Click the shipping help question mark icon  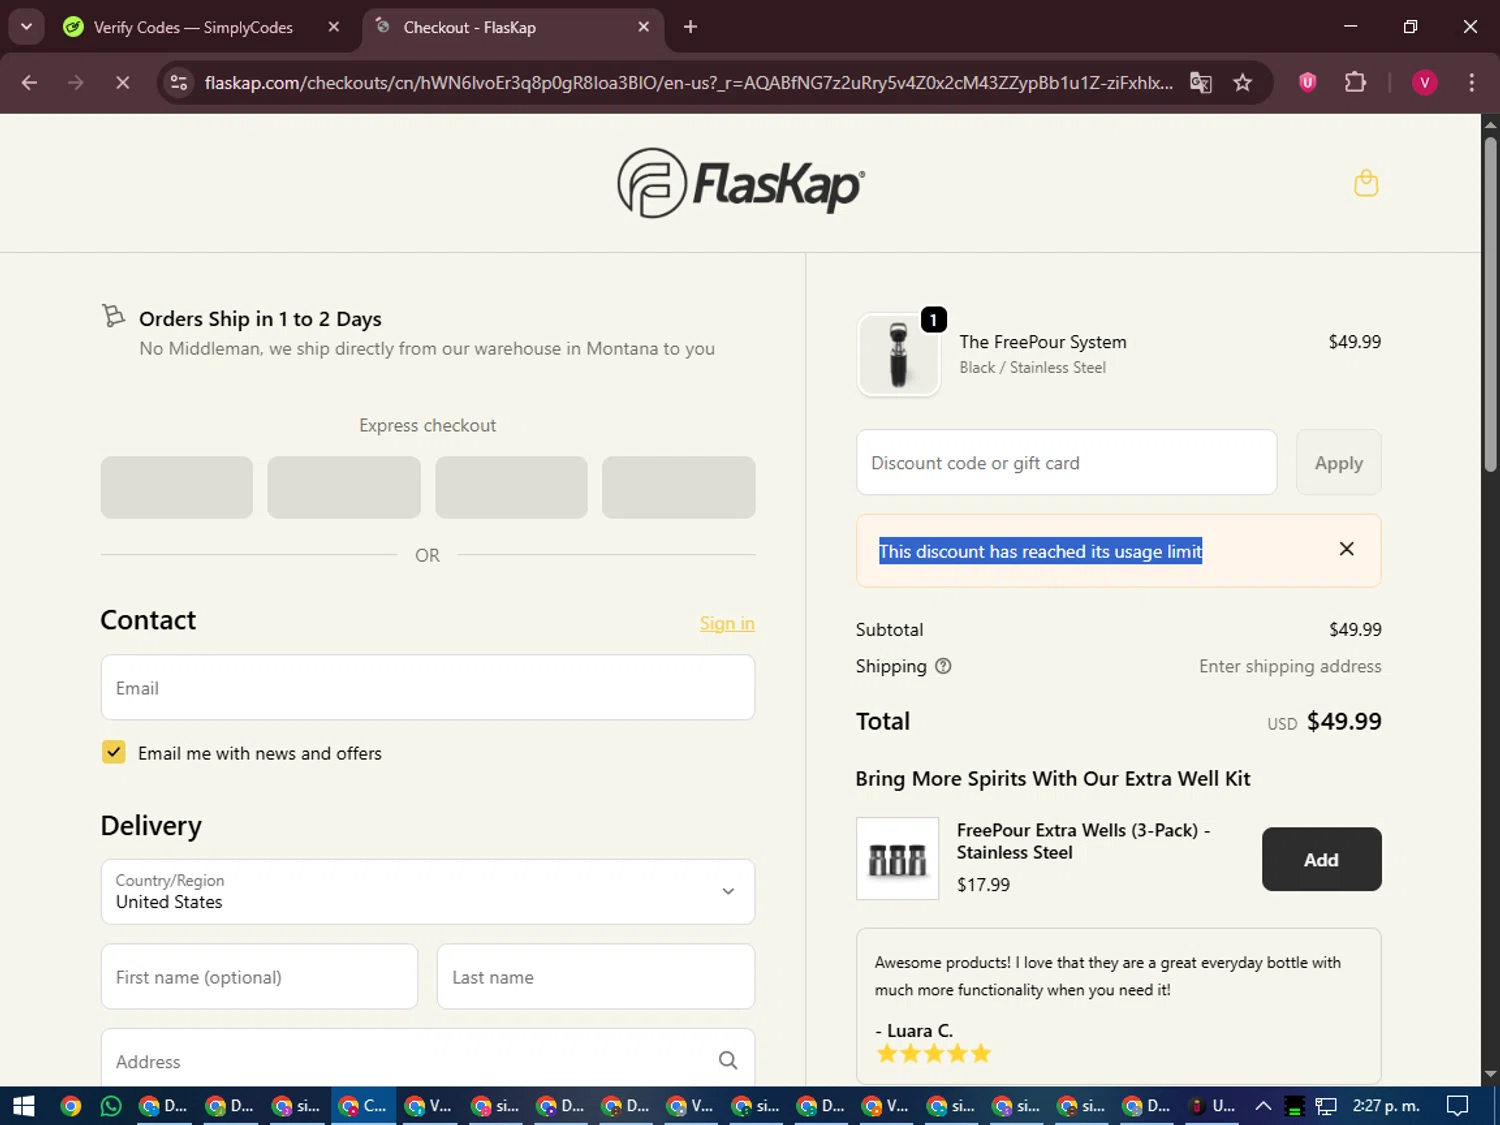tap(943, 666)
